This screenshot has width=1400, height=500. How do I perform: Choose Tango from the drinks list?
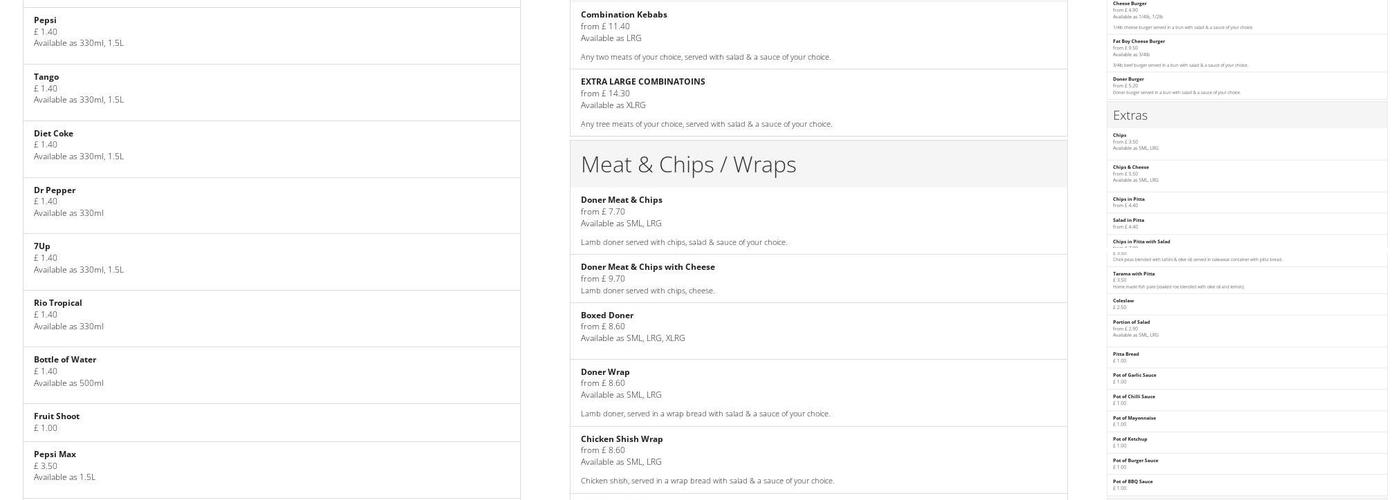[x=46, y=77]
